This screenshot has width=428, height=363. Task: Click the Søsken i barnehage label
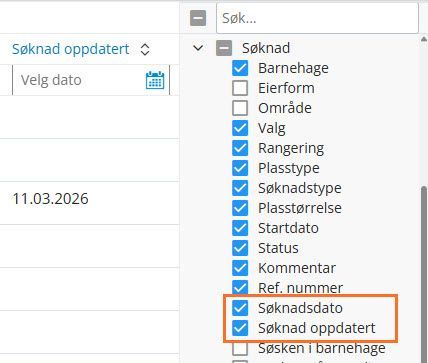click(x=322, y=349)
